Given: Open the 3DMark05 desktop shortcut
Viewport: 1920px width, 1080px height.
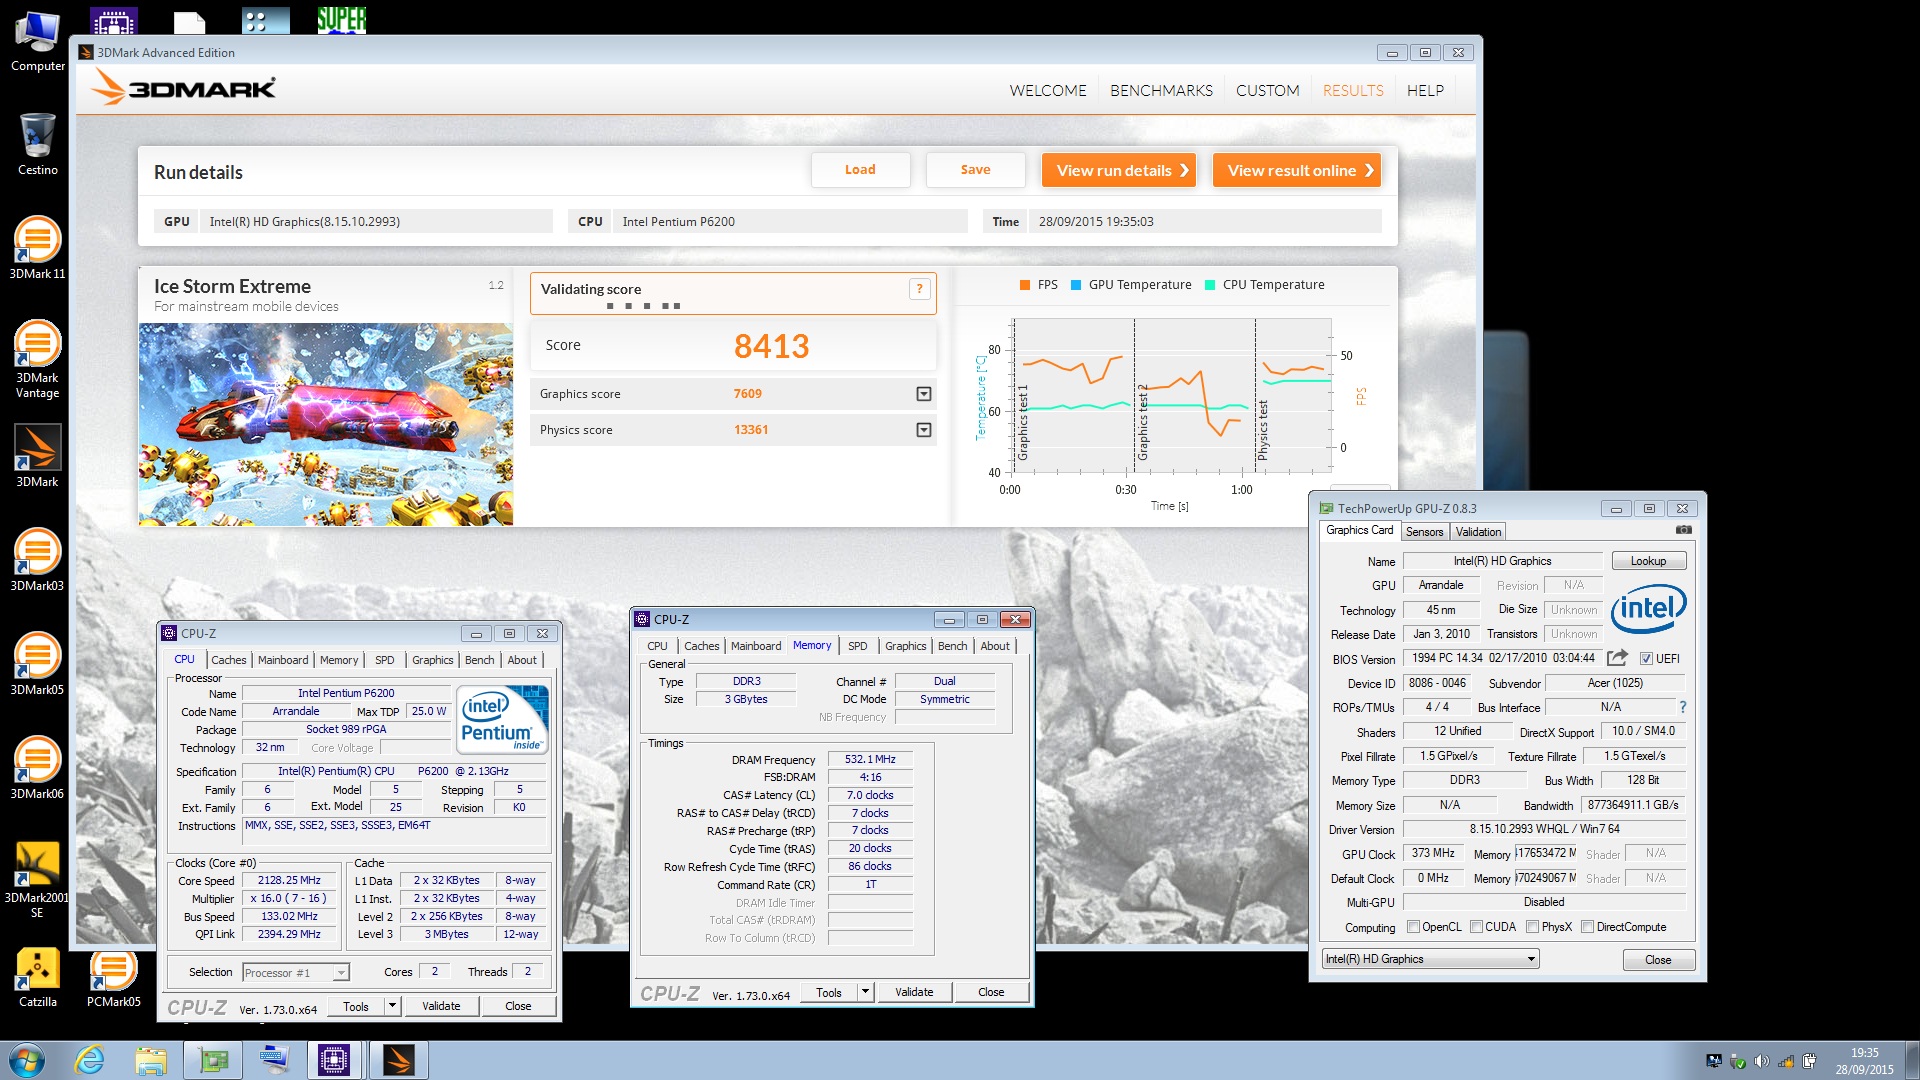Looking at the screenshot, I should pos(37,664).
